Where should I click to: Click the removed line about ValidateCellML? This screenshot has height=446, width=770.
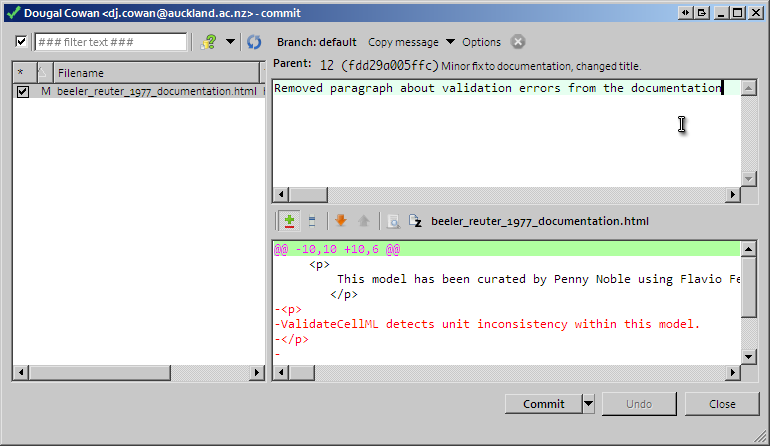(487, 324)
